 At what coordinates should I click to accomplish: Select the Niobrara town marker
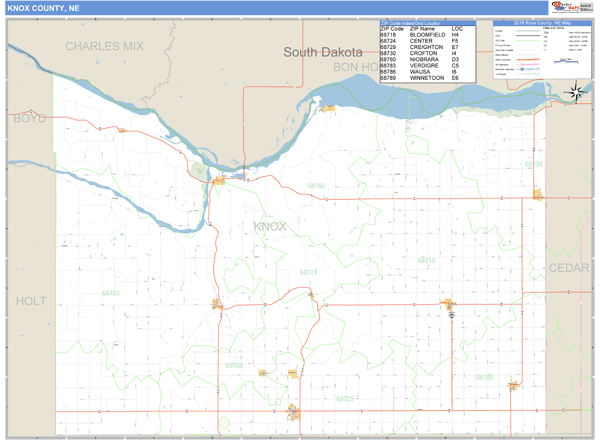(219, 181)
